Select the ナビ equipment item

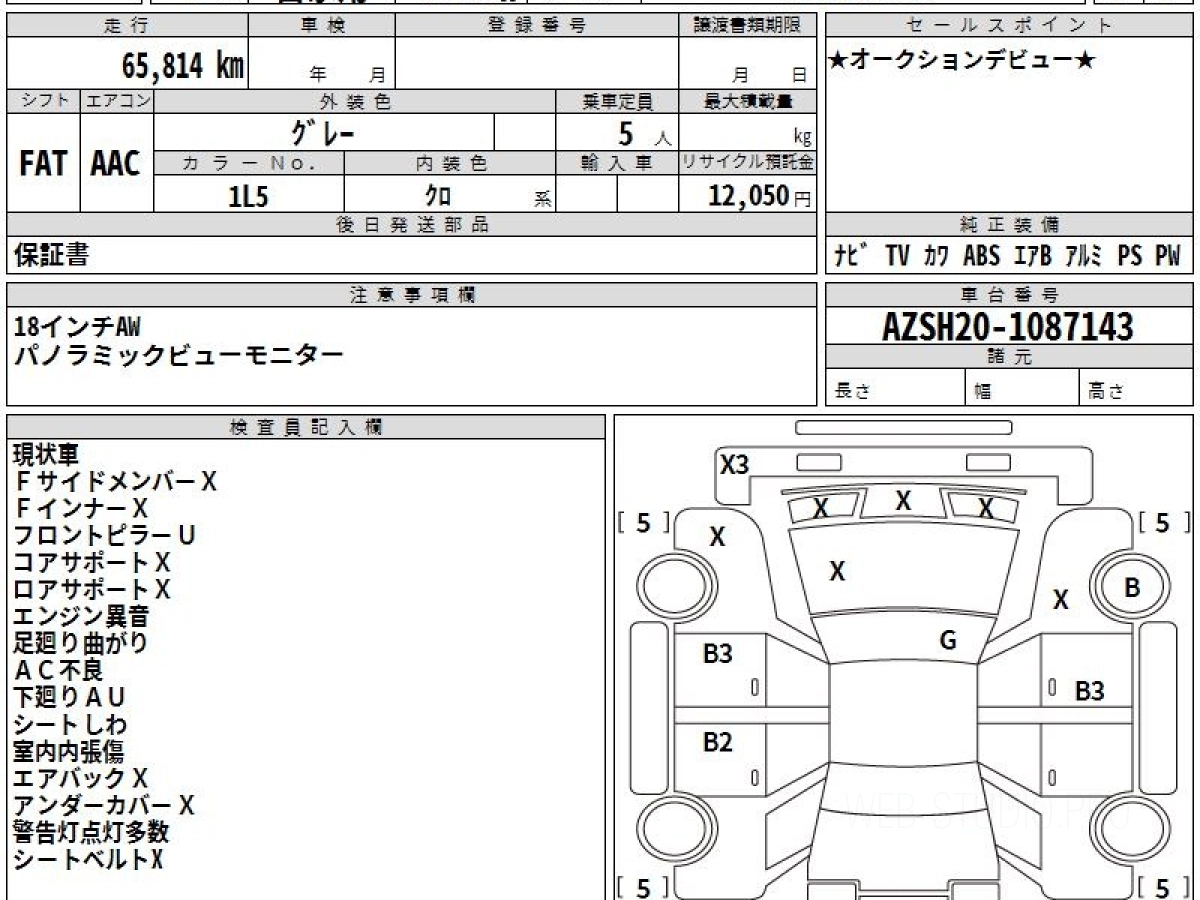coord(851,256)
